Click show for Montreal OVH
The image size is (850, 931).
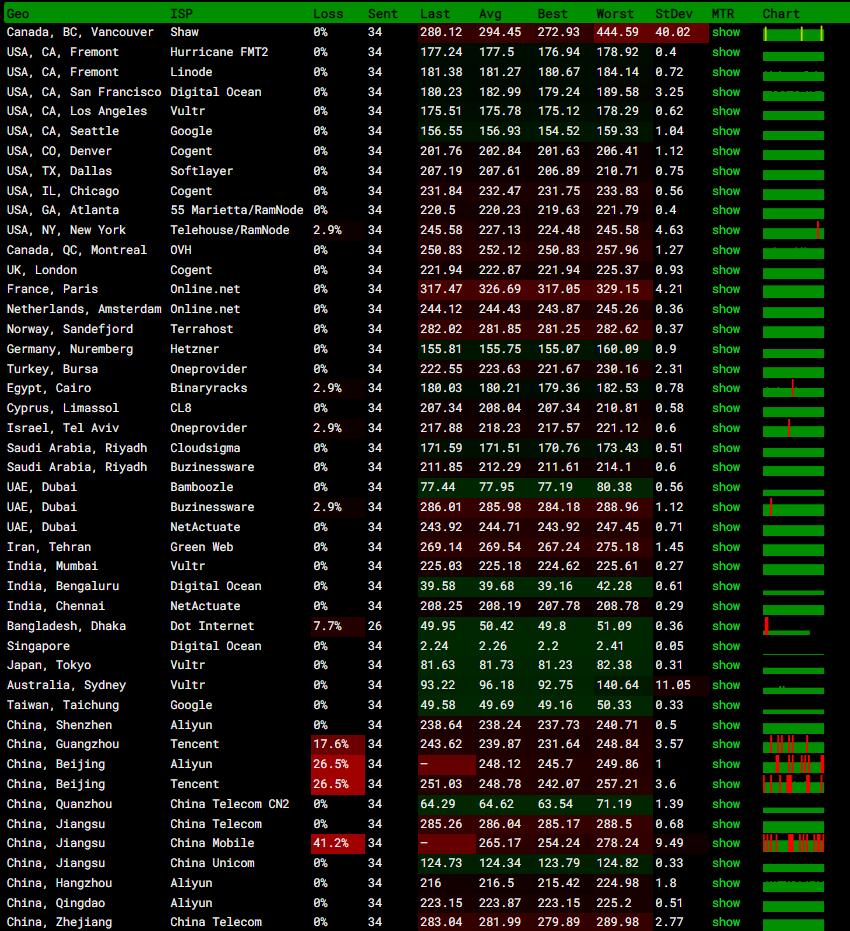click(x=726, y=250)
